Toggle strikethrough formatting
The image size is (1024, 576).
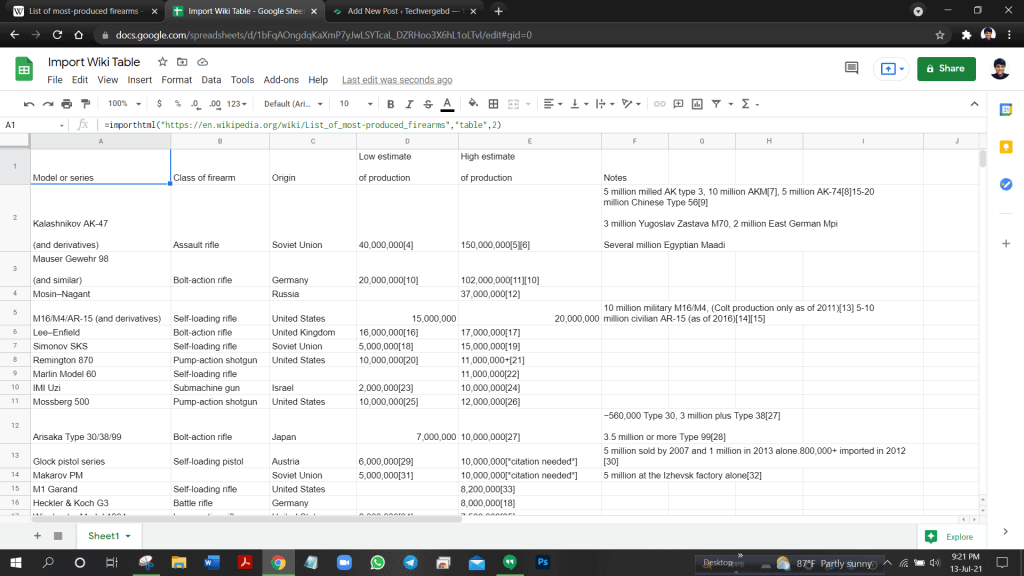[427, 103]
